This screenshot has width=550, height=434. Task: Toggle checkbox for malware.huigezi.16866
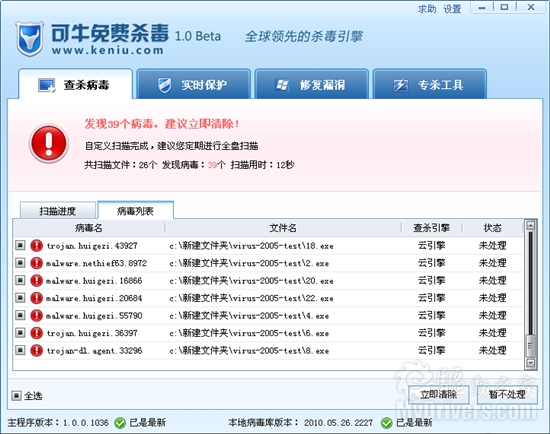coord(20,280)
